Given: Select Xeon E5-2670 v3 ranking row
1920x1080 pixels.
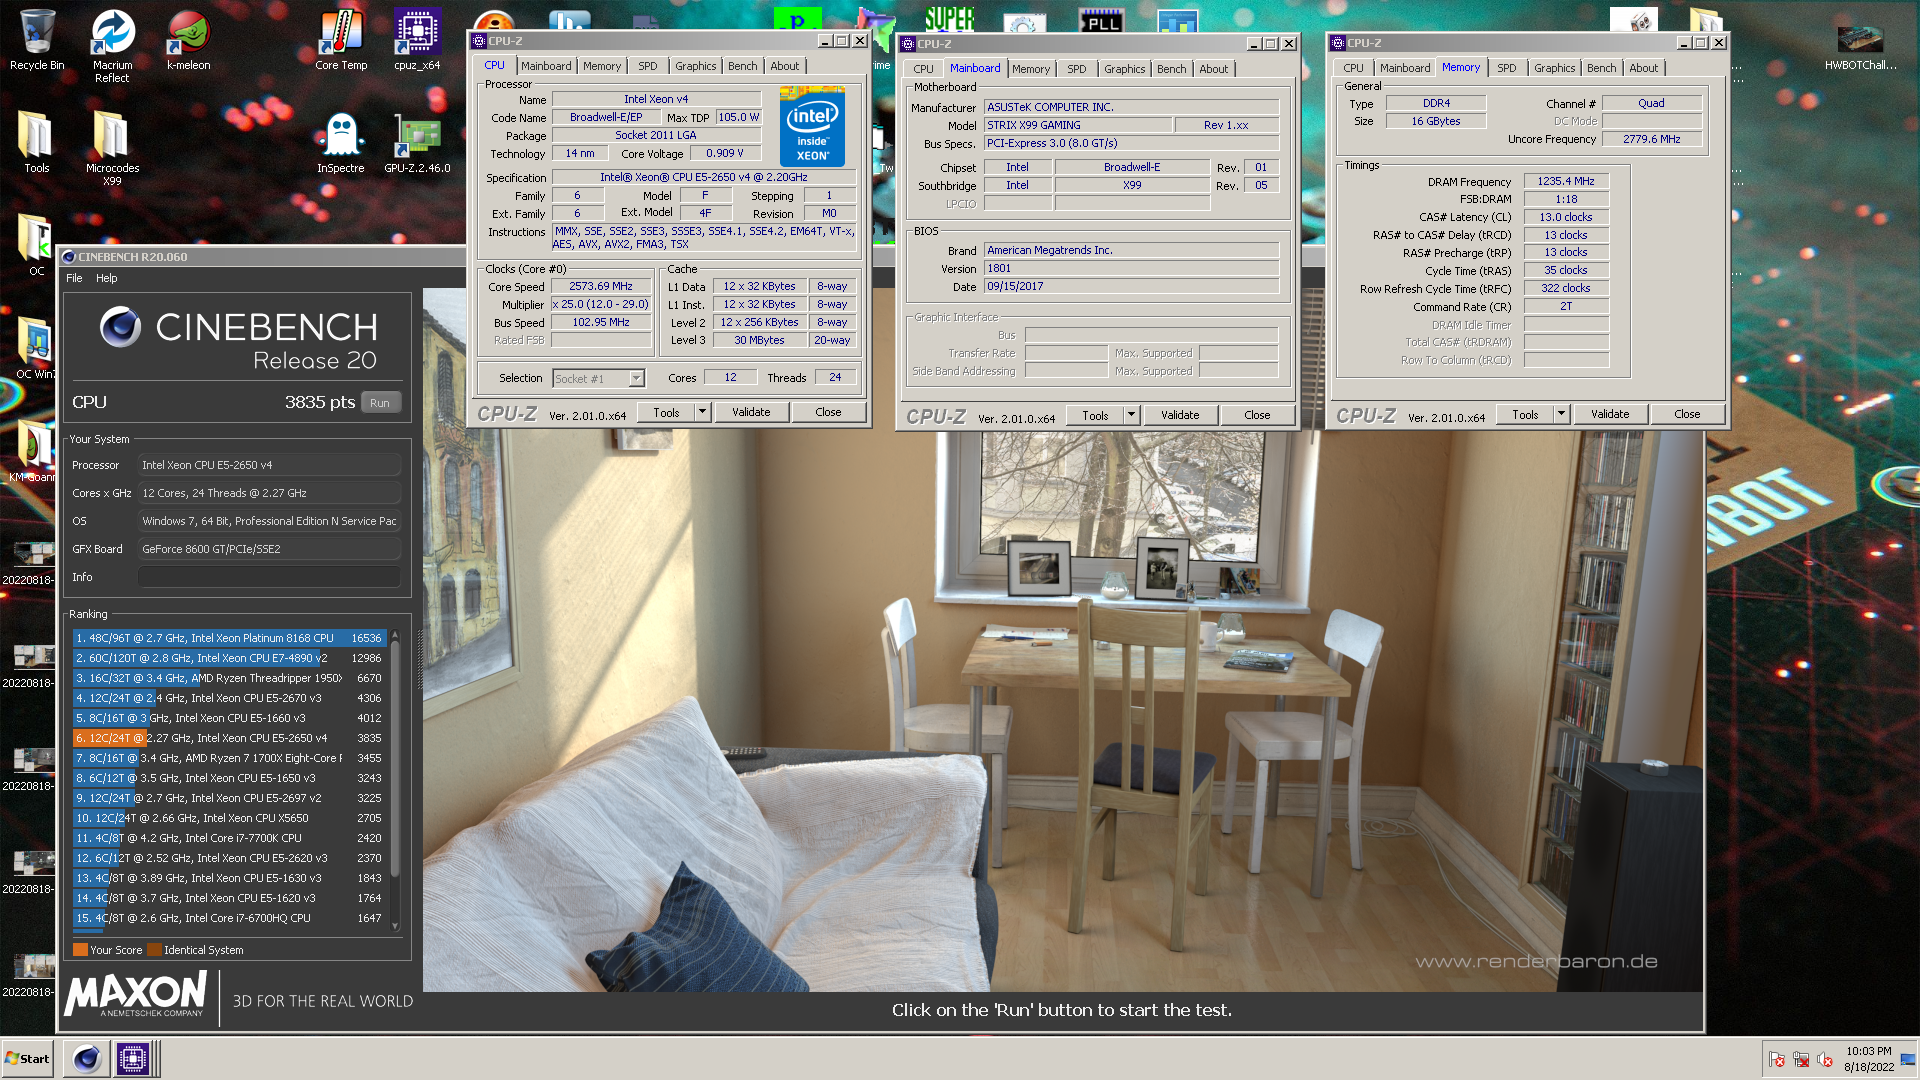Looking at the screenshot, I should [x=229, y=698].
